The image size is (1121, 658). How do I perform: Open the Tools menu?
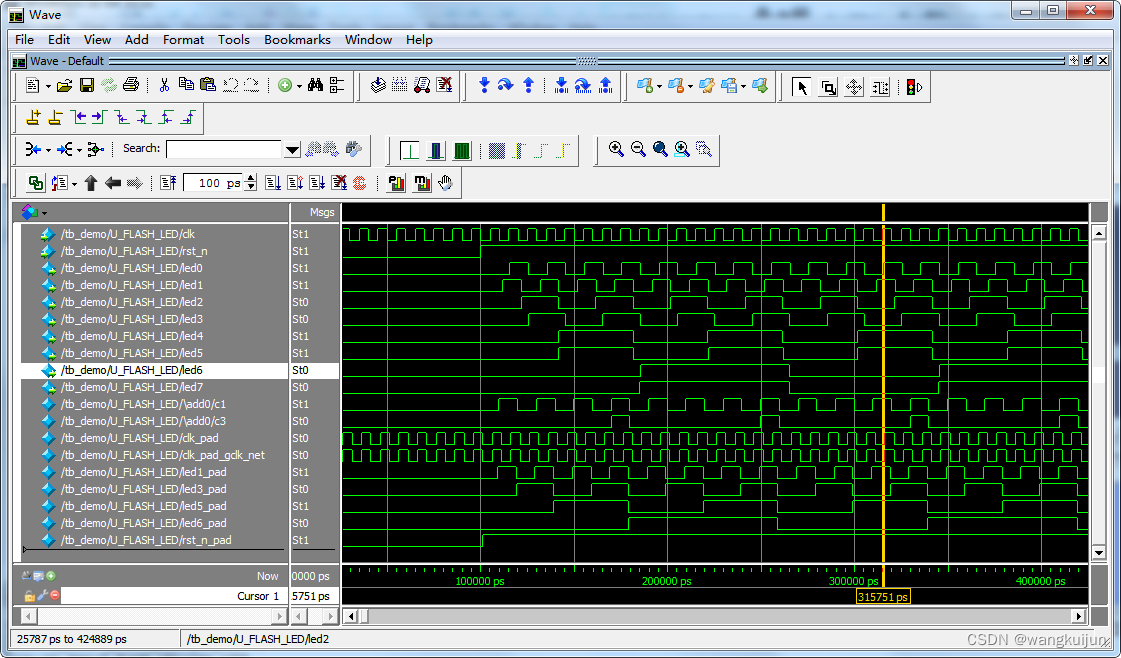click(x=233, y=40)
